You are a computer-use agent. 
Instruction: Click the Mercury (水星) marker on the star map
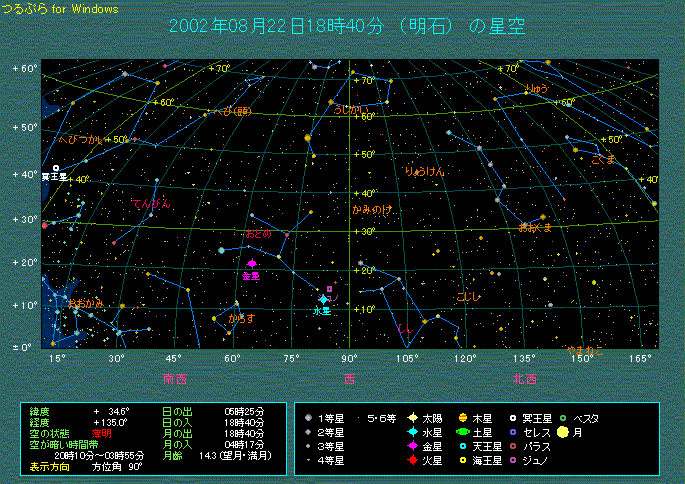323,299
